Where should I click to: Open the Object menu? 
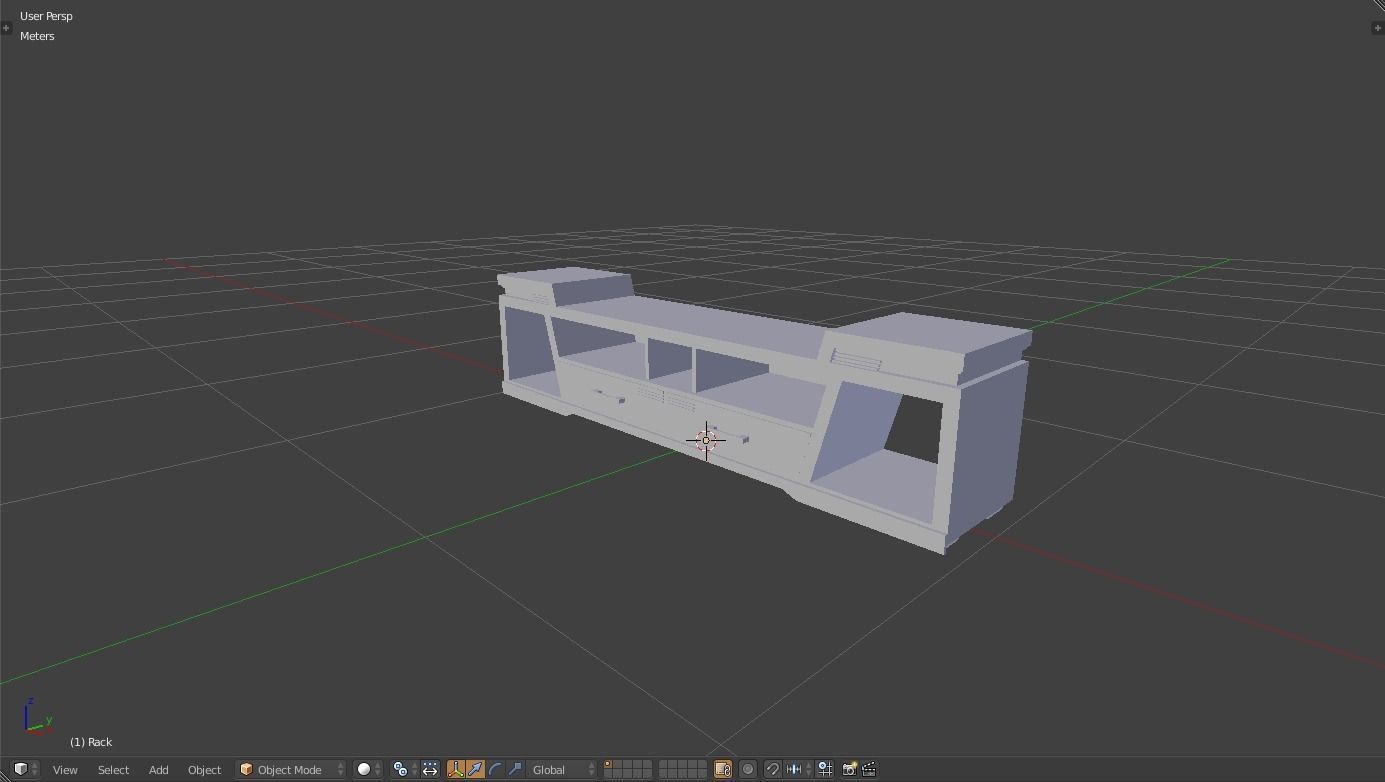pyautogui.click(x=204, y=769)
